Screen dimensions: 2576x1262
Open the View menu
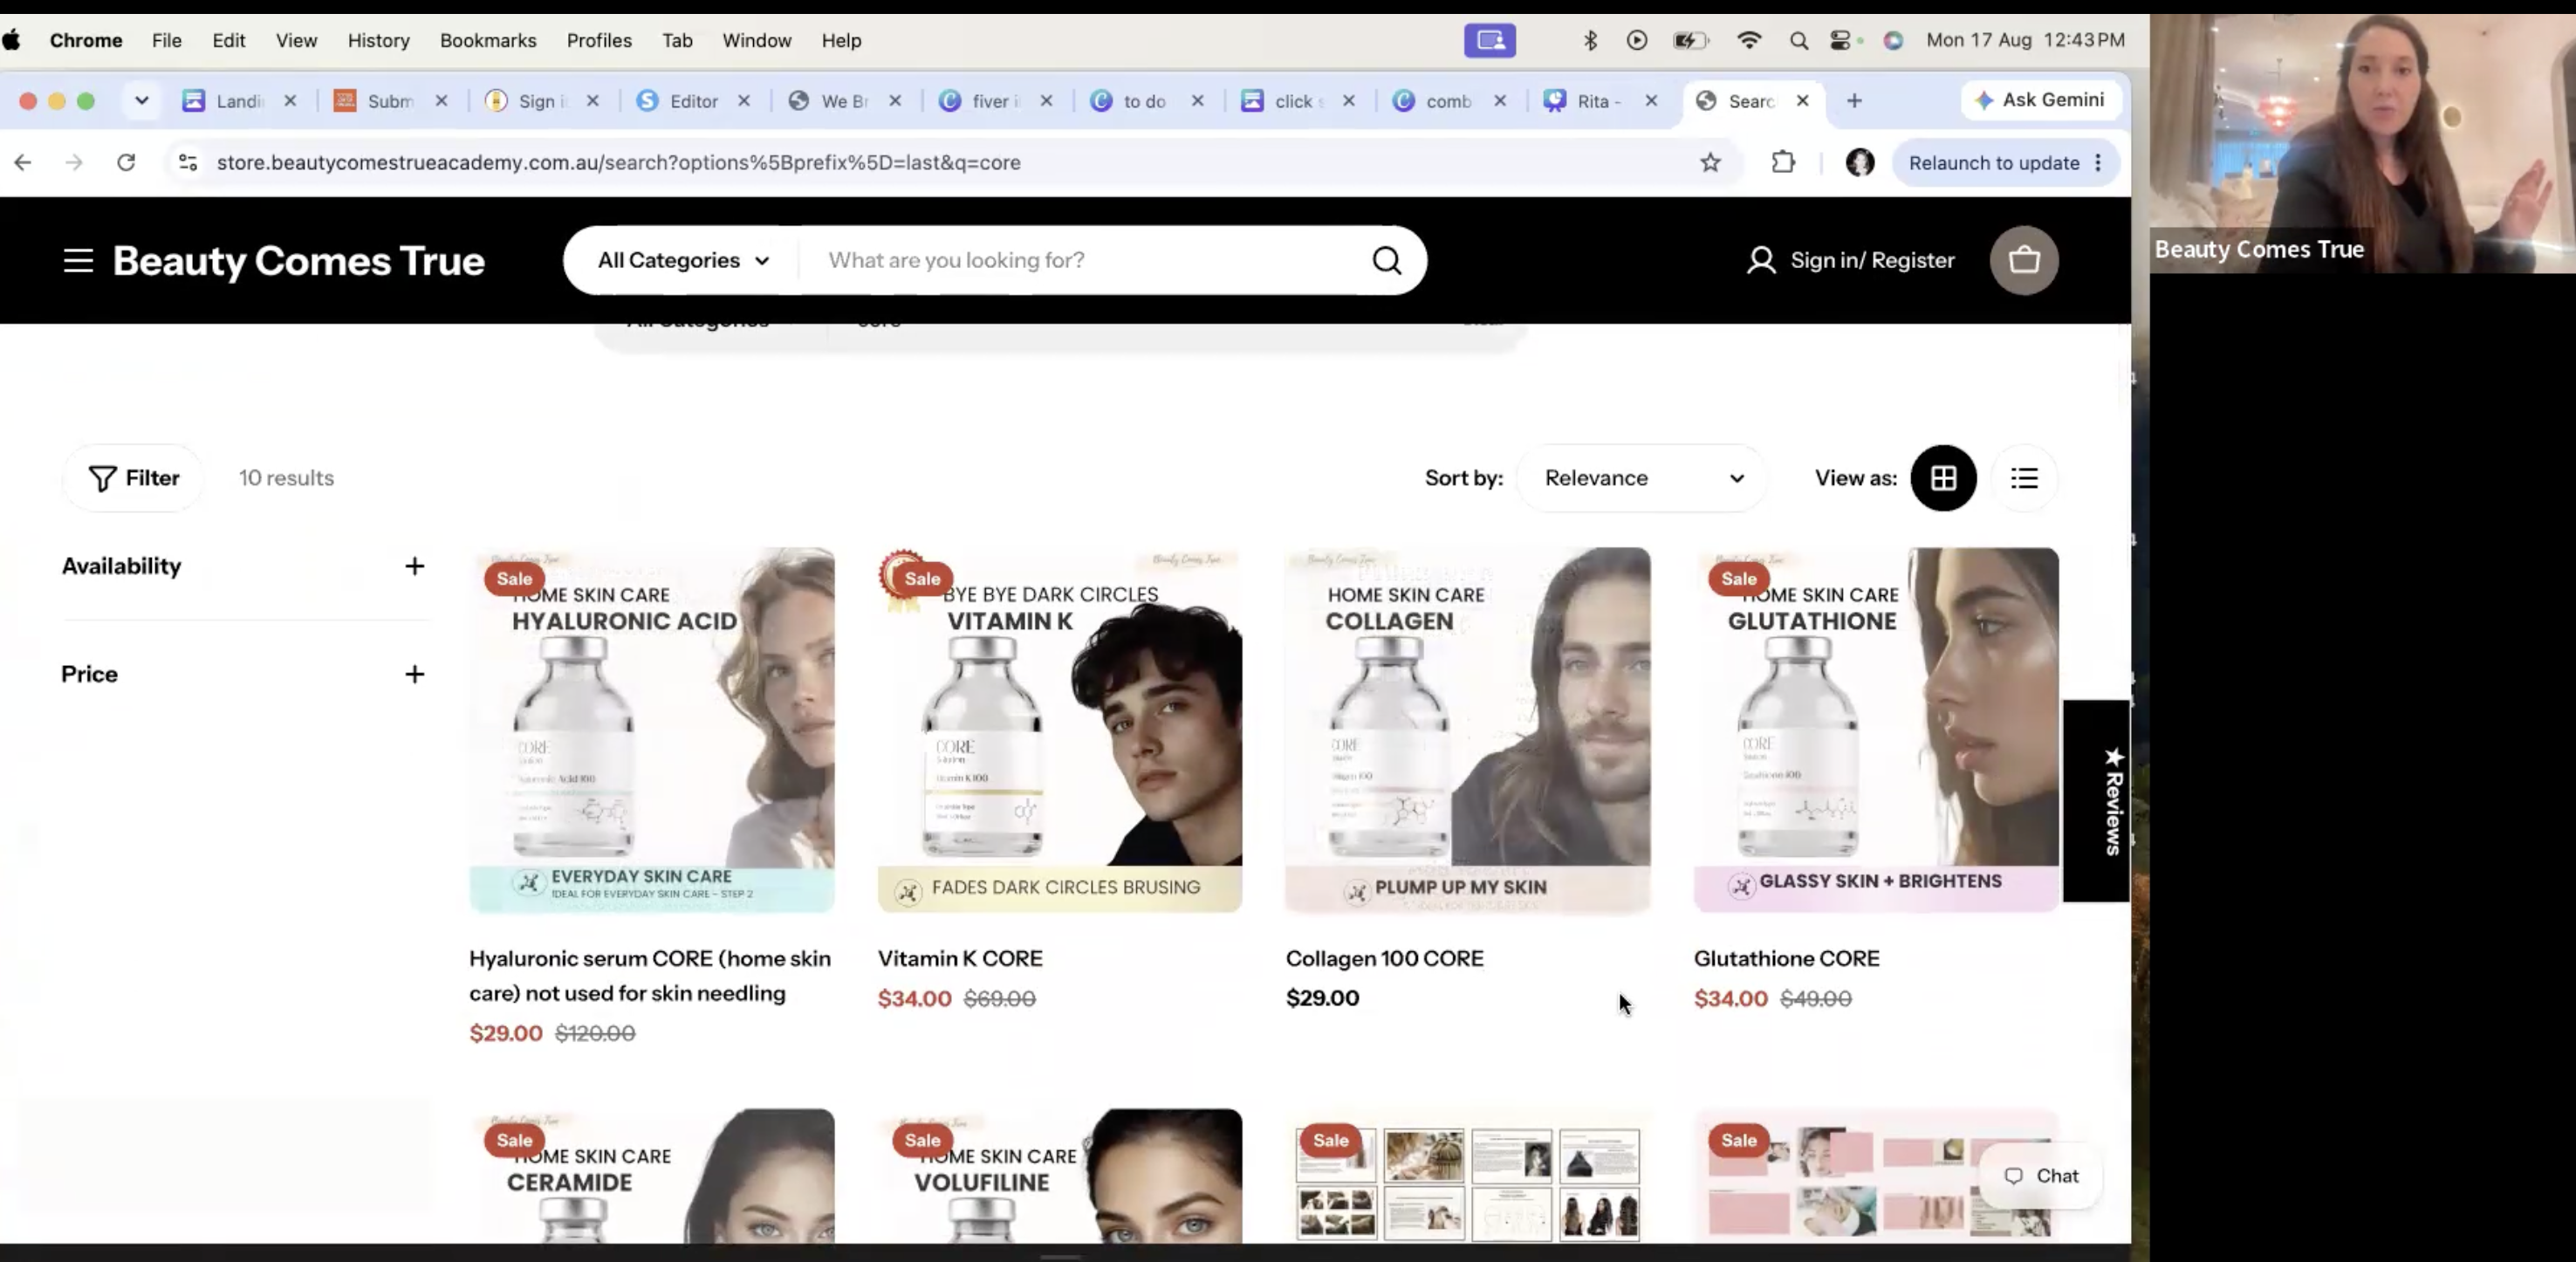[296, 40]
